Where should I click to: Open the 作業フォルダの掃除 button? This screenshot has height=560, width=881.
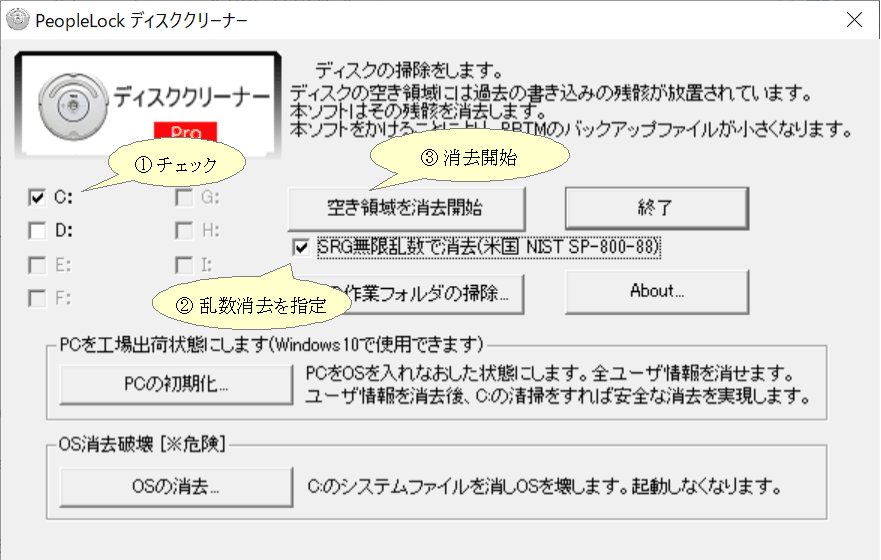coord(427,293)
